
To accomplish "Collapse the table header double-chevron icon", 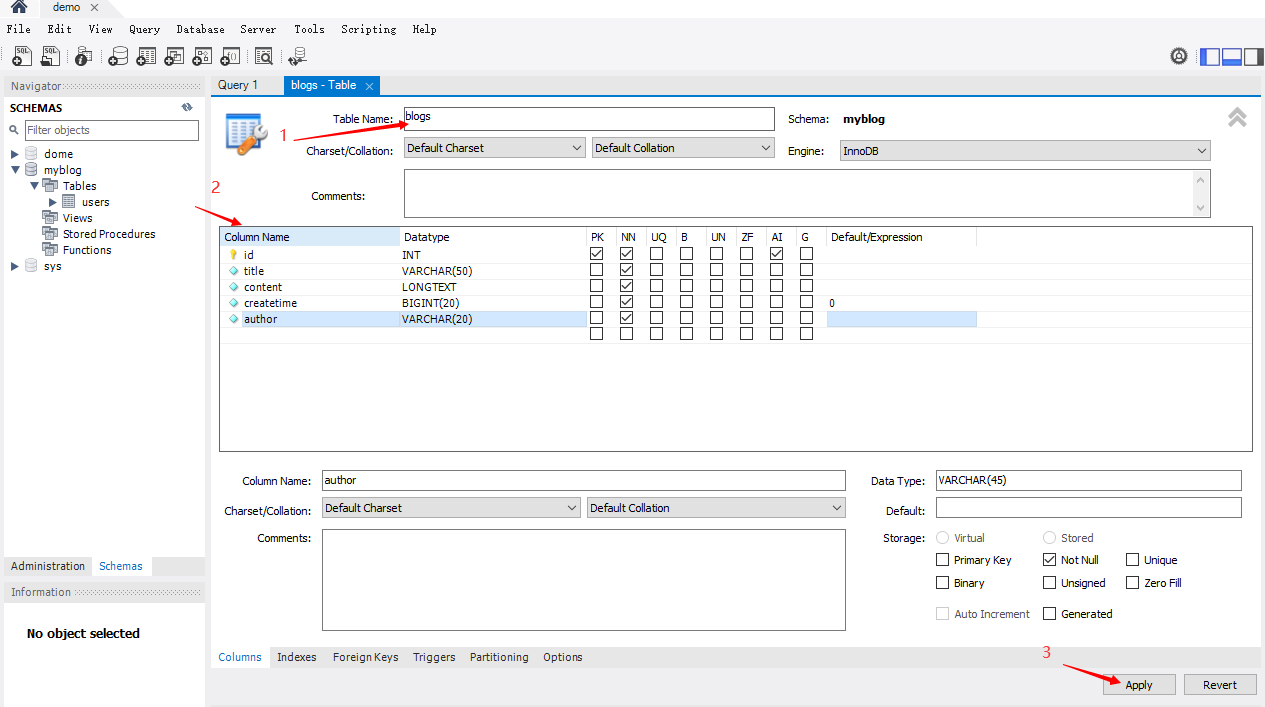I will point(1237,118).
